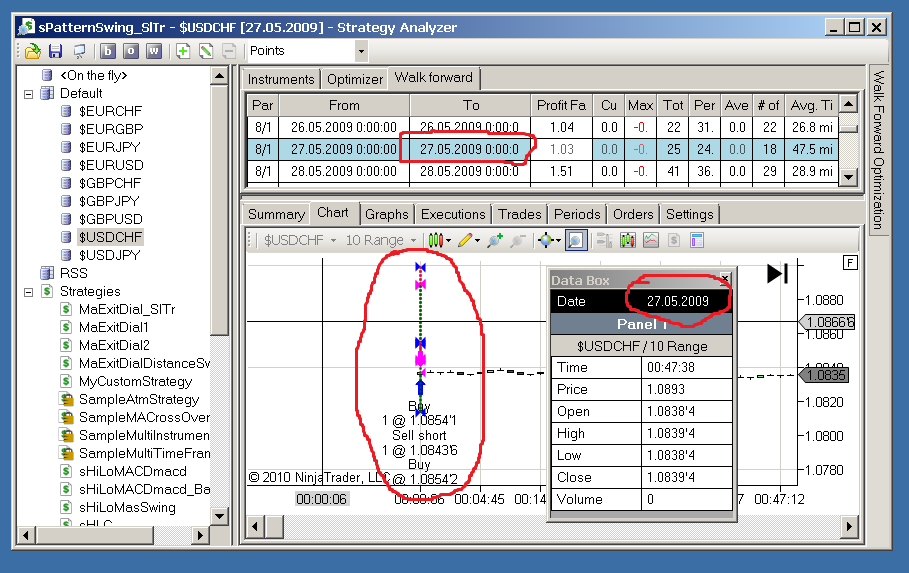909x573 pixels.
Task: Select the 26.05.2009 walk forward row
Action: [543, 127]
